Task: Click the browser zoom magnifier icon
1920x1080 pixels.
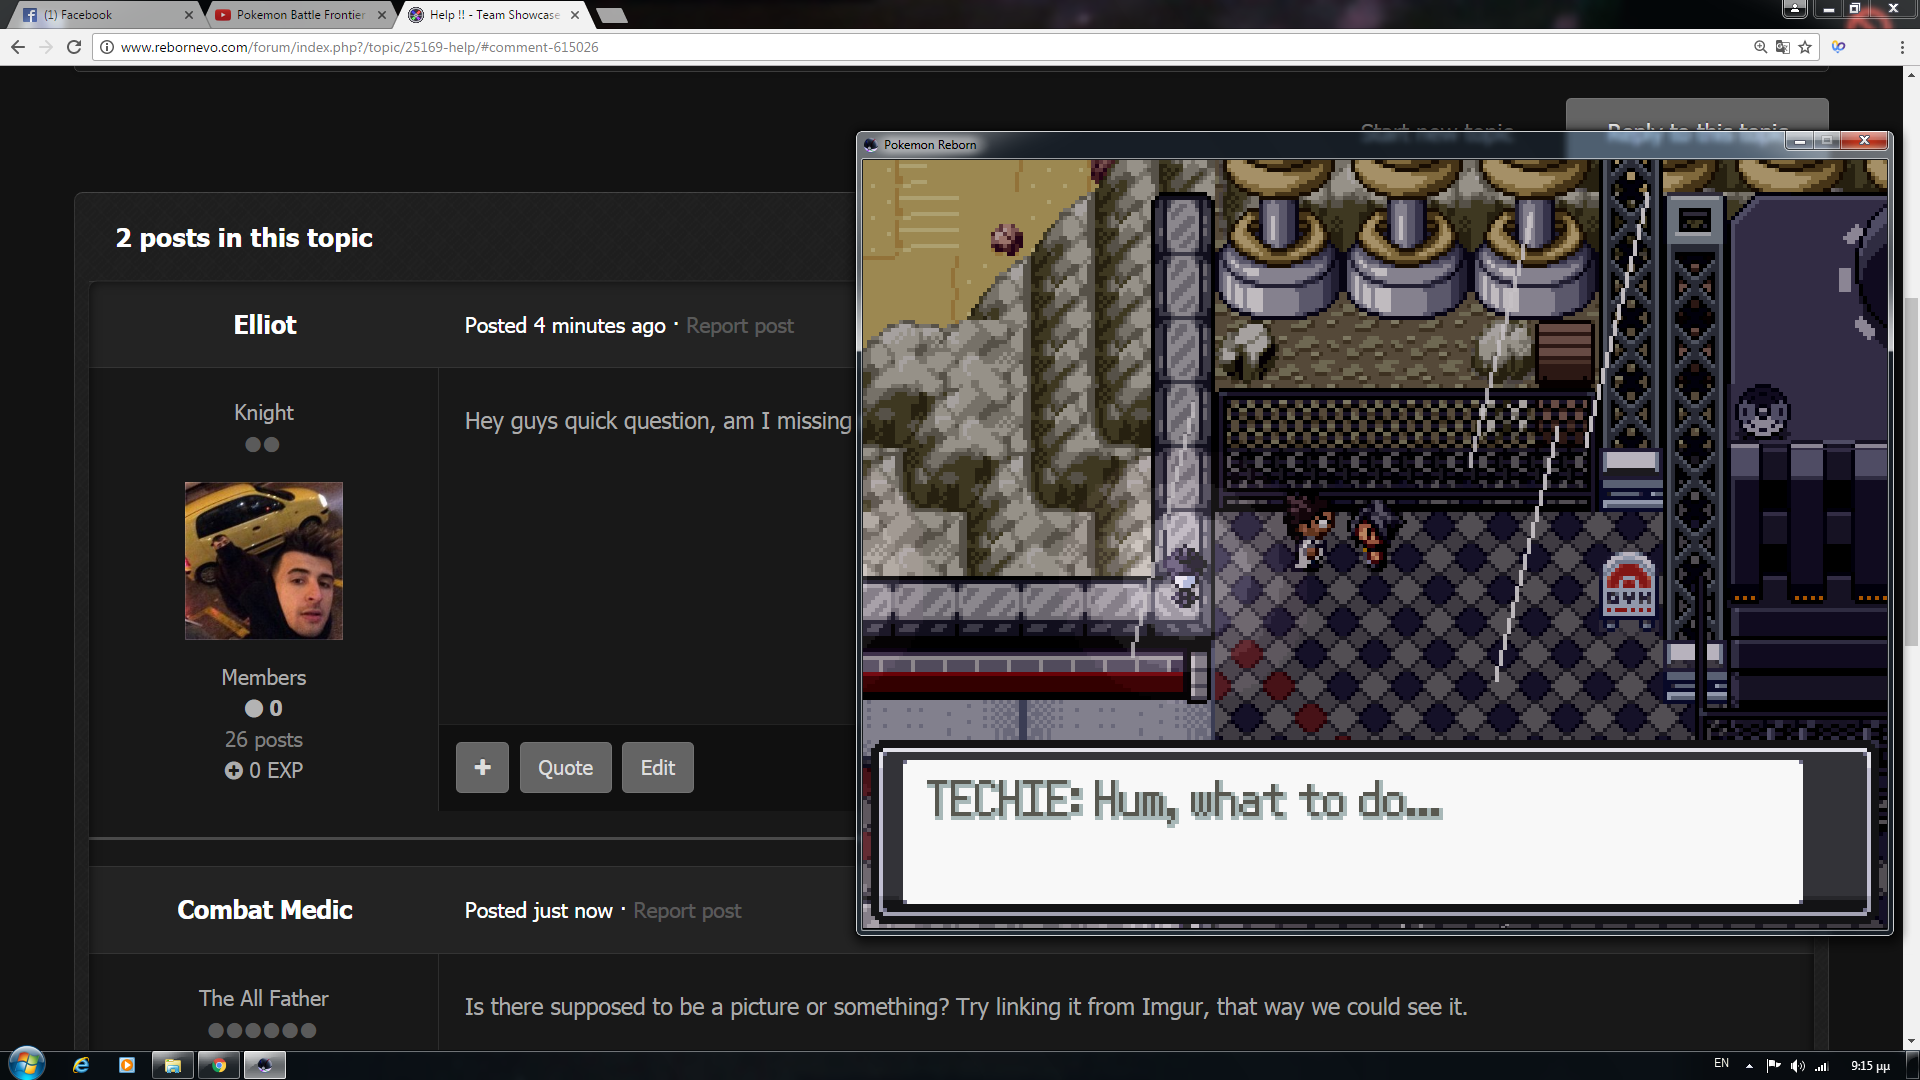Action: (x=1760, y=47)
